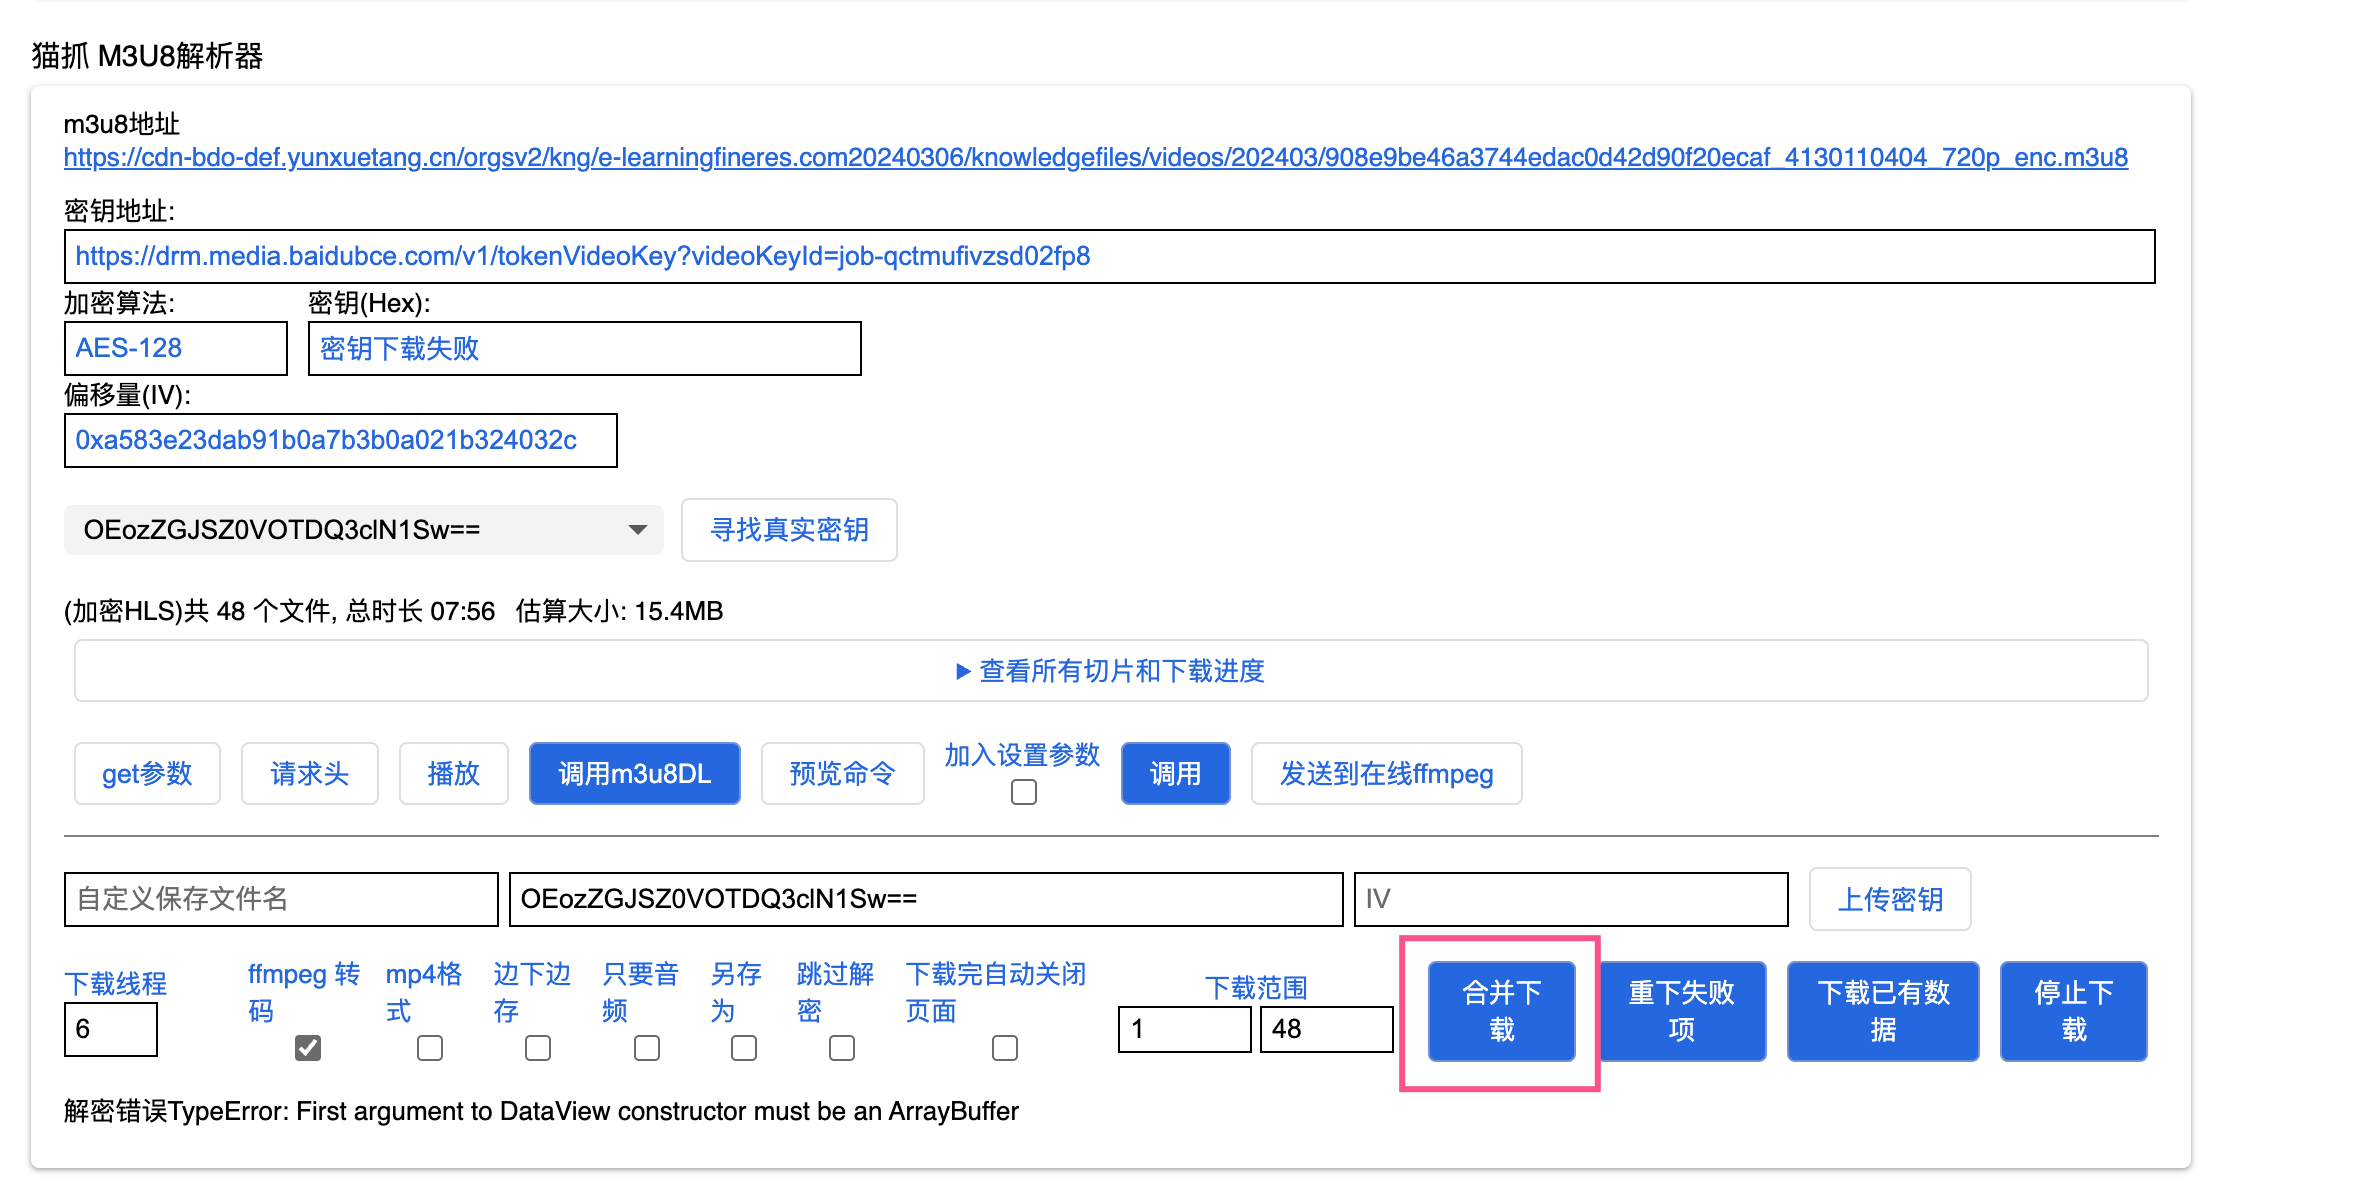Check the 加入设置参数 checkbox
This screenshot has width=2368, height=1190.
point(1023,792)
